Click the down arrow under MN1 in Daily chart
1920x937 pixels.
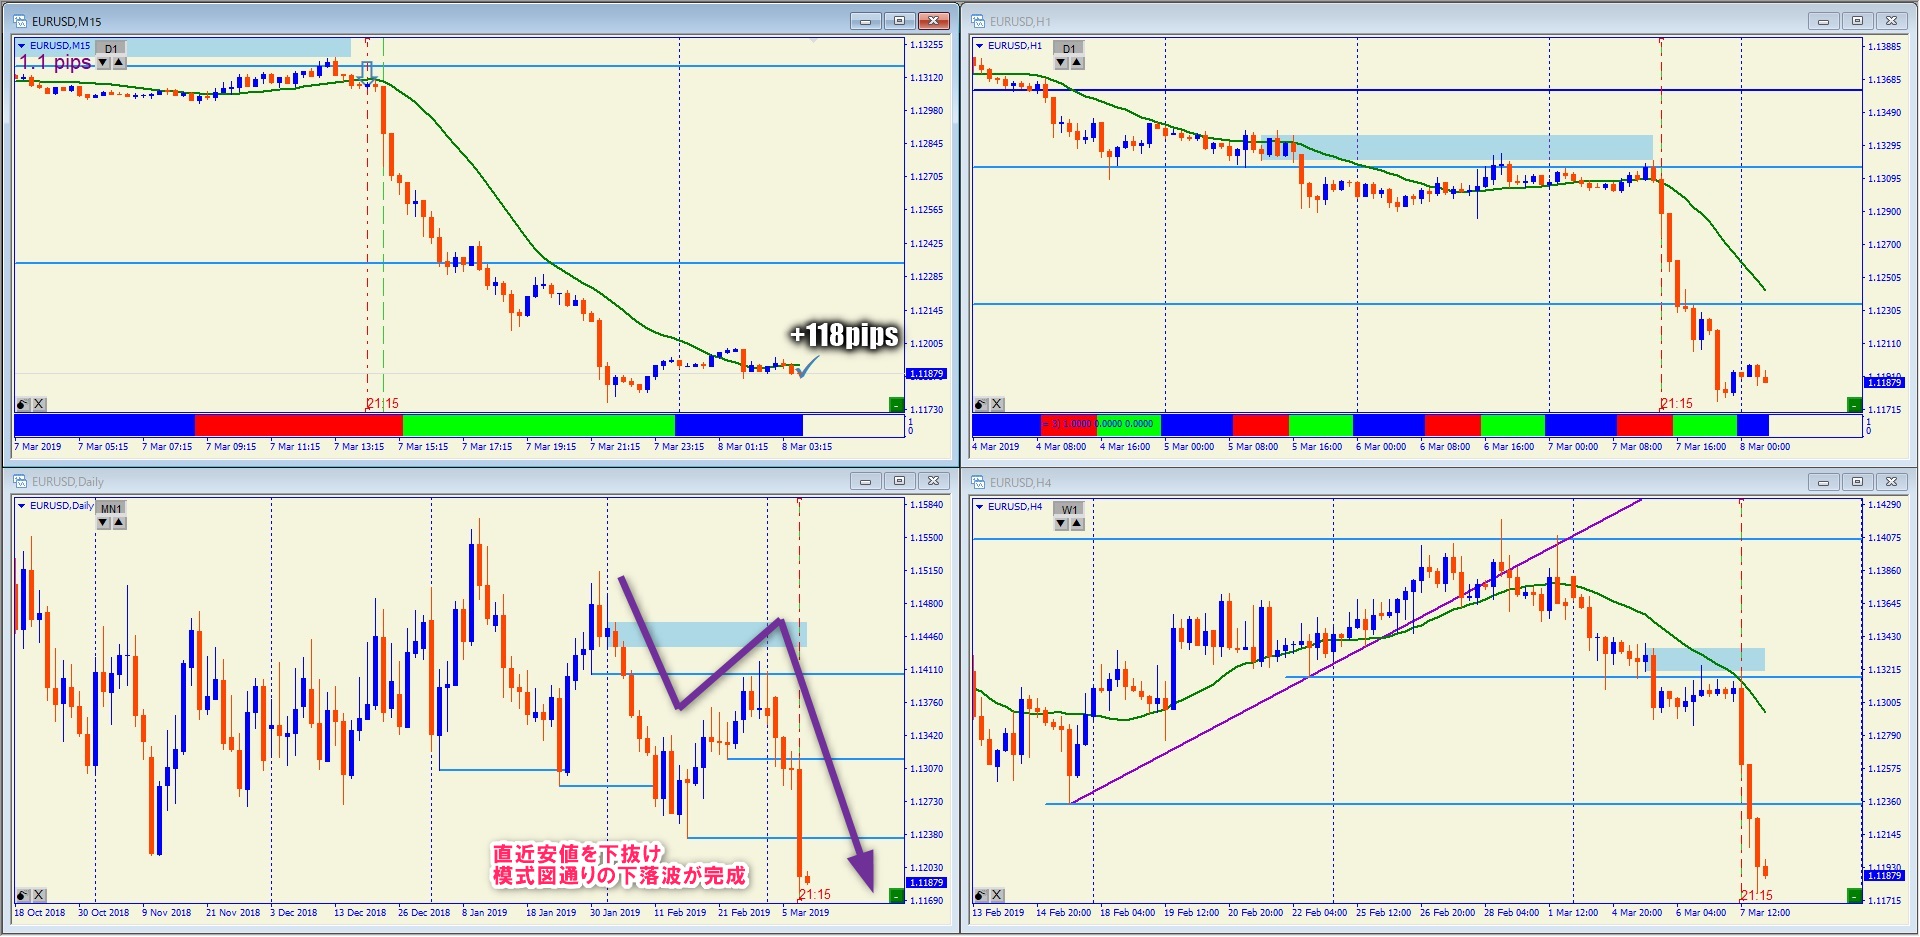[103, 522]
